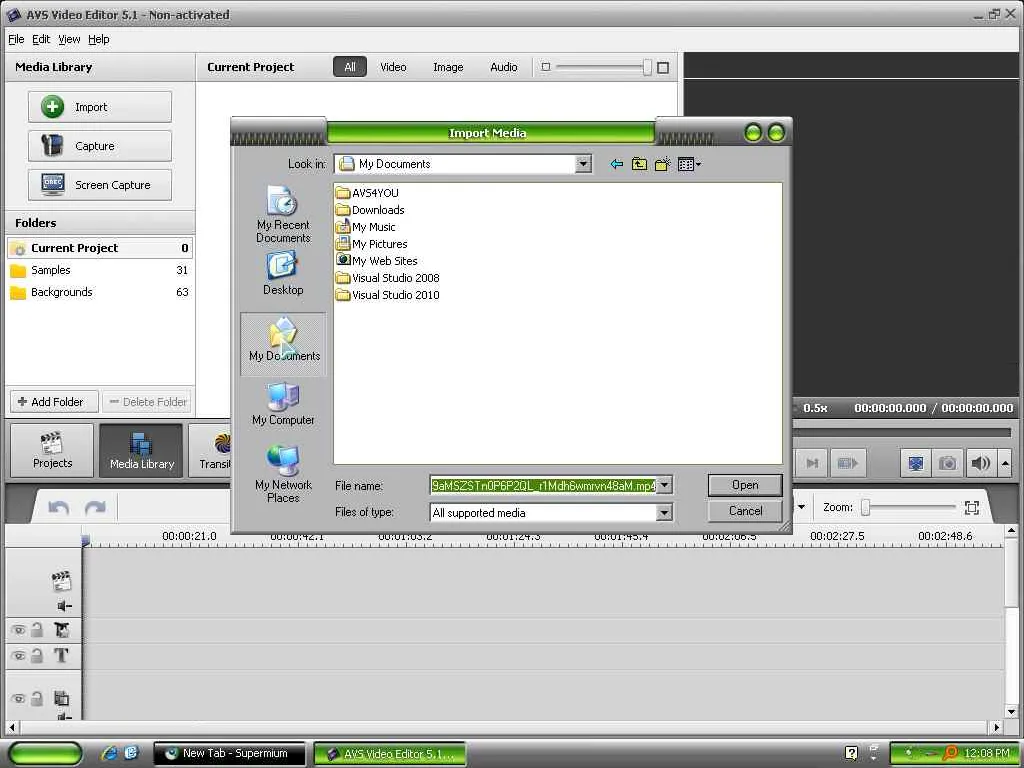Toggle visibility of the text track
This screenshot has height=768, width=1024.
coord(18,656)
